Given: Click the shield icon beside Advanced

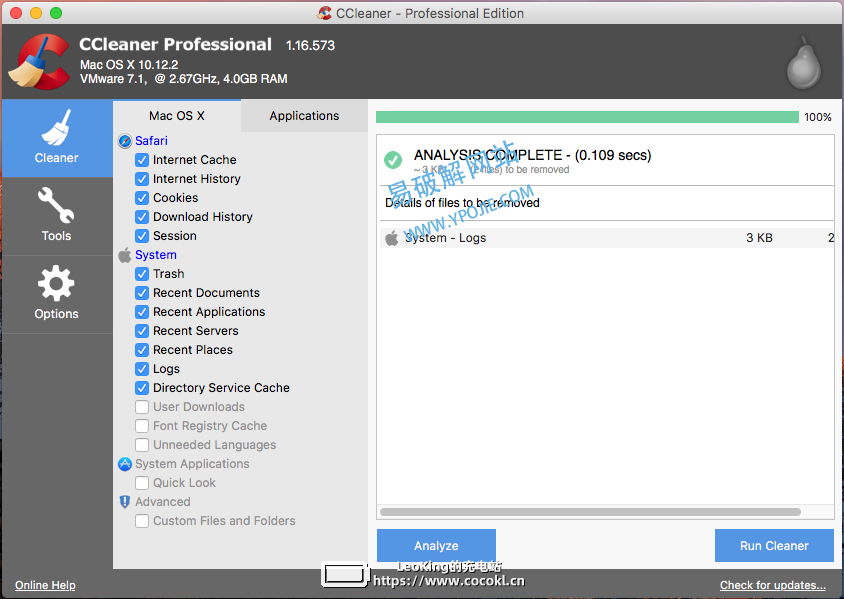Looking at the screenshot, I should point(125,502).
